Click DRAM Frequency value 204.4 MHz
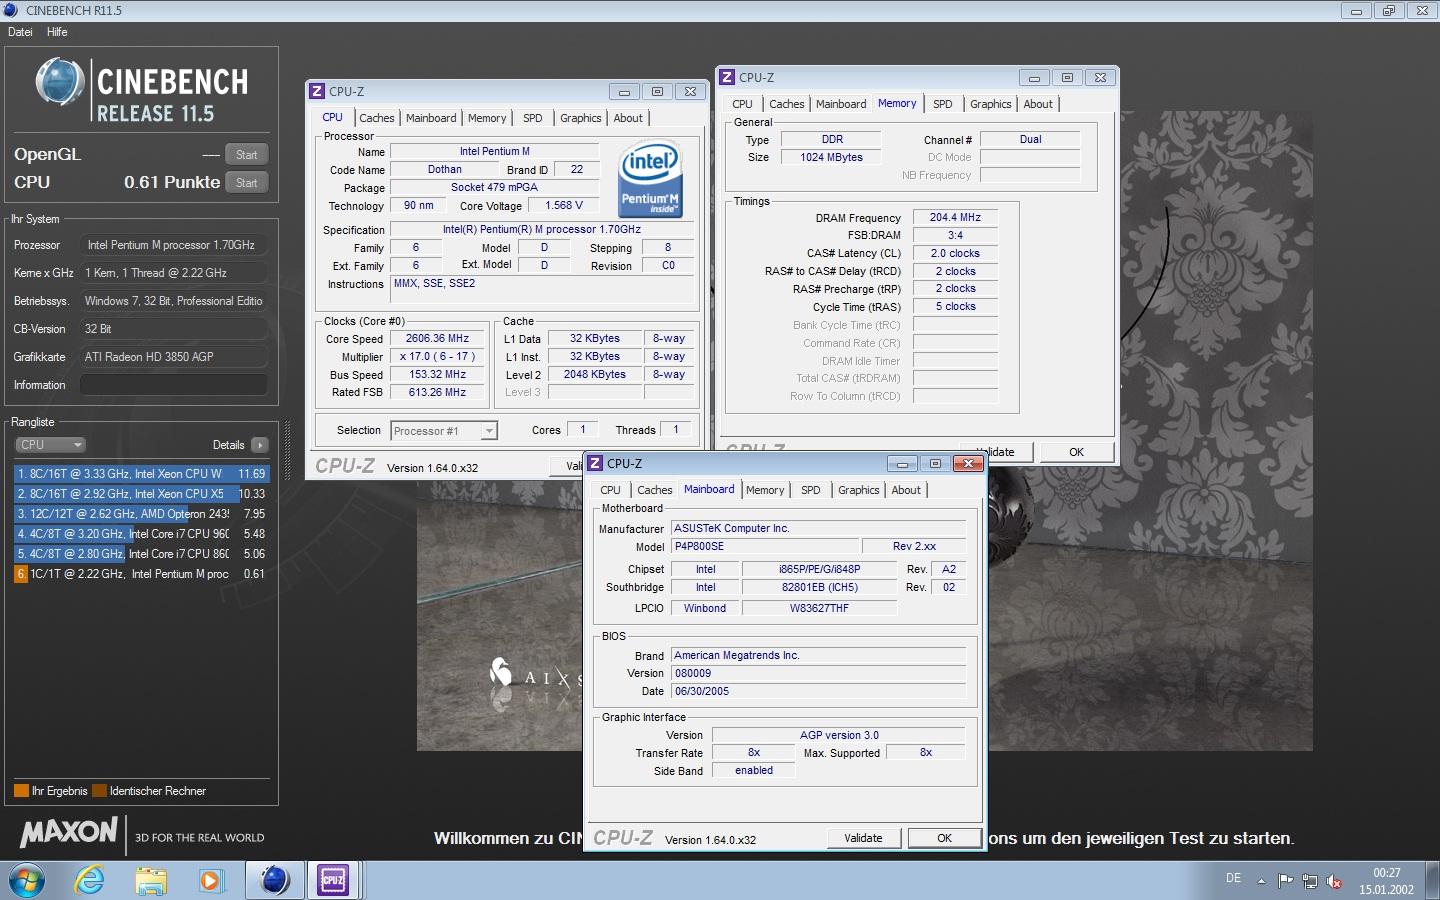 (x=956, y=217)
